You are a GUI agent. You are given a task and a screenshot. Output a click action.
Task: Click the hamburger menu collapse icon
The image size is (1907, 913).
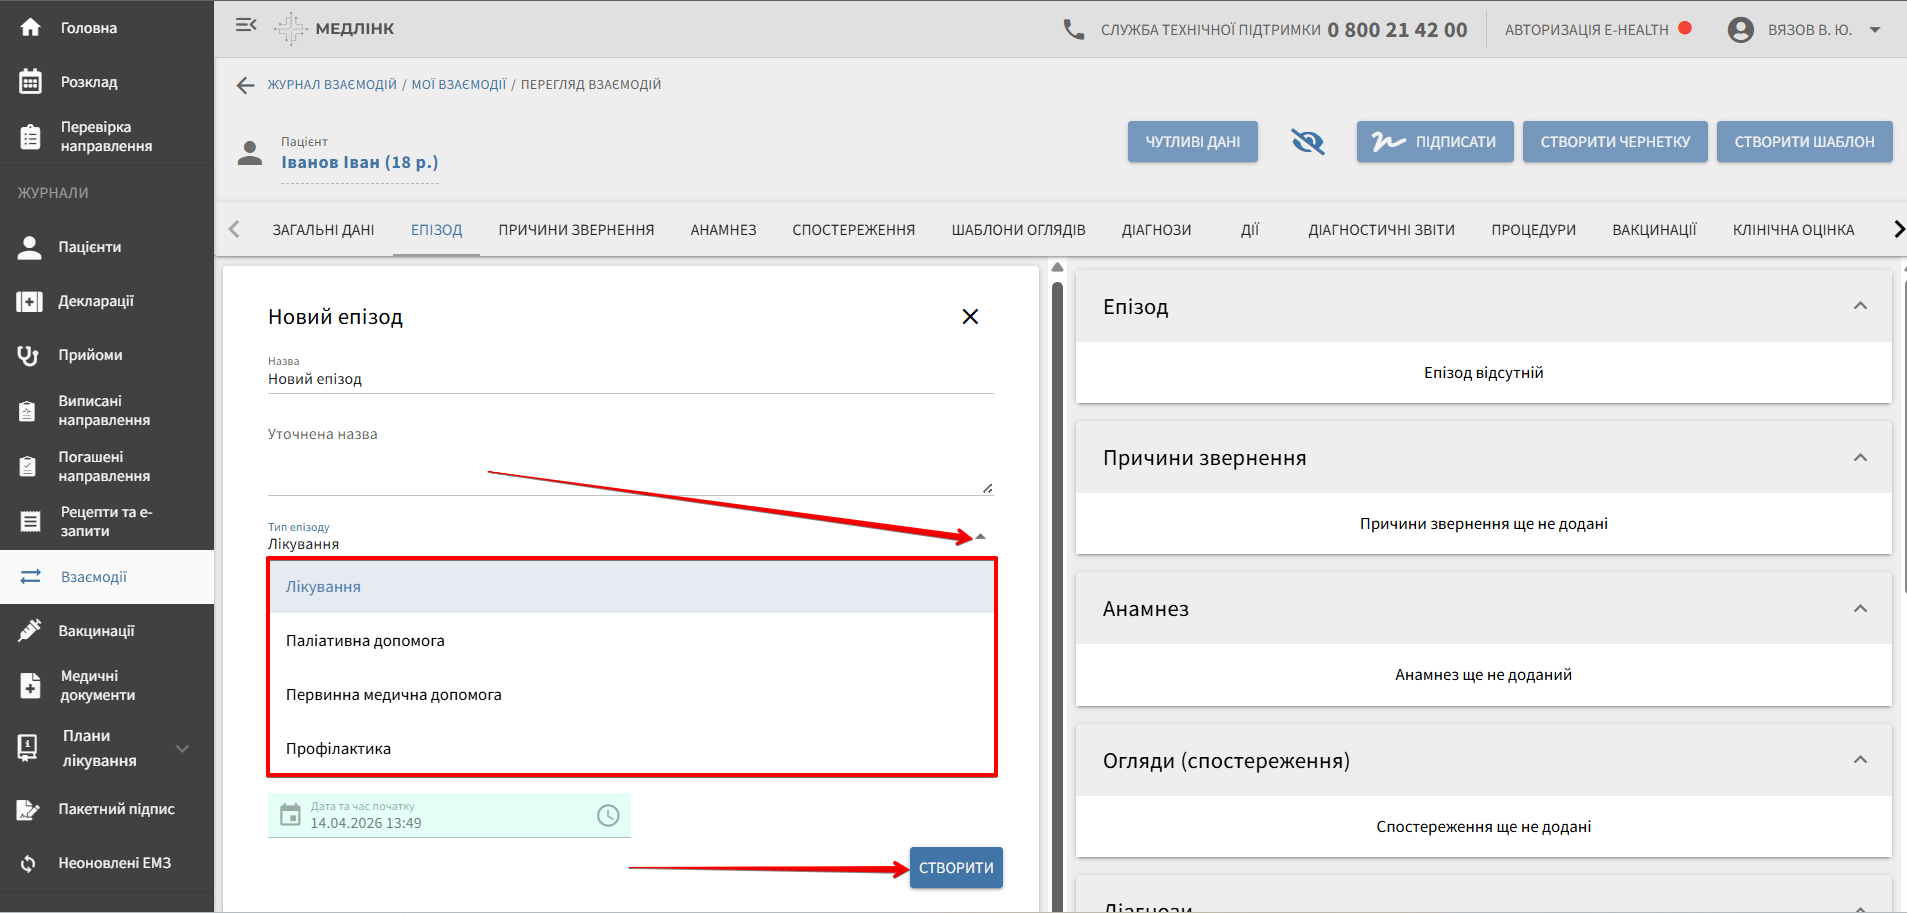point(246,26)
